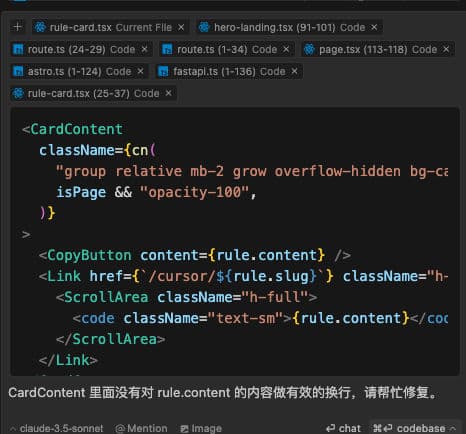The height and width of the screenshot is (434, 466).
Task: Expand the chevron next to codebase
Action: (453, 428)
